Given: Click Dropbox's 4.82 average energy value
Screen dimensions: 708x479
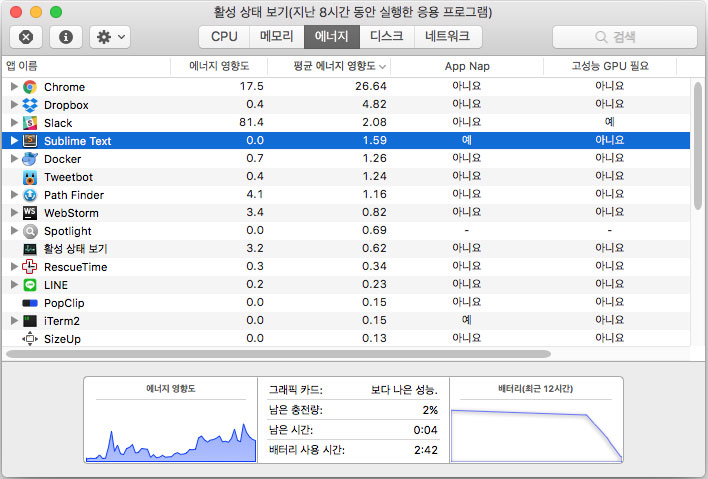Looking at the screenshot, I should coord(374,104).
